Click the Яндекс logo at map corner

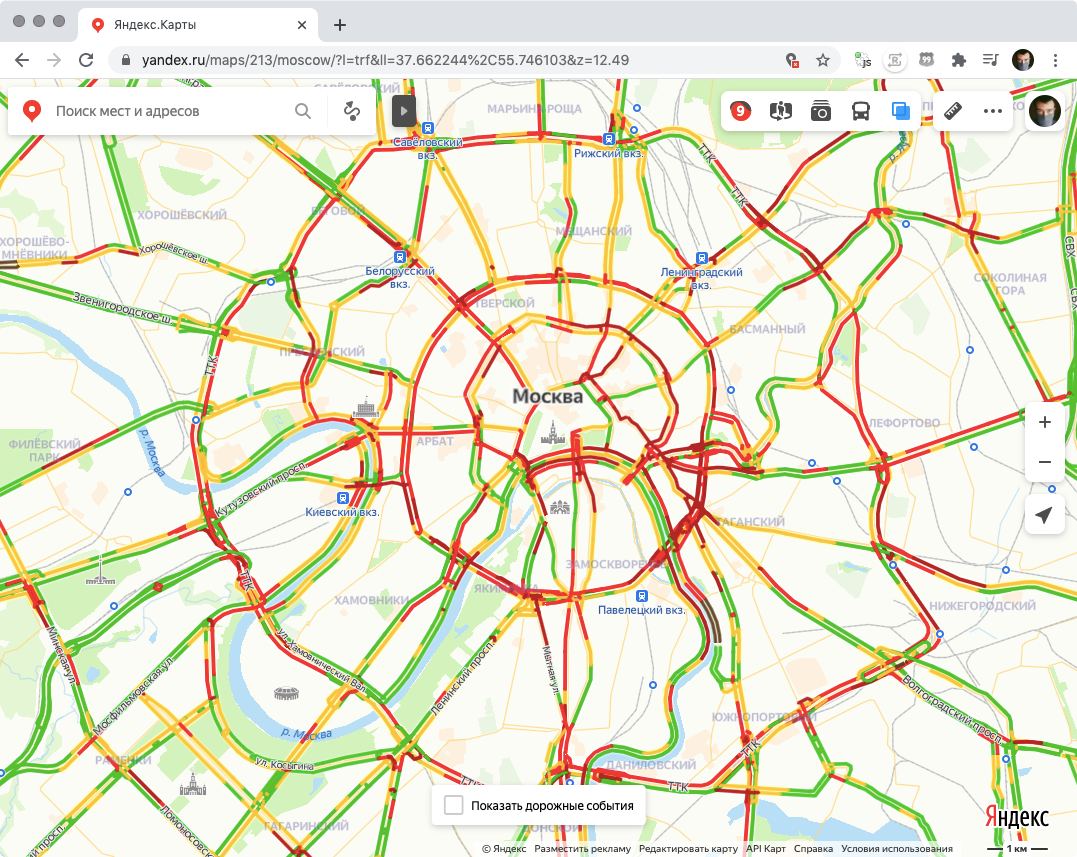tap(1017, 817)
